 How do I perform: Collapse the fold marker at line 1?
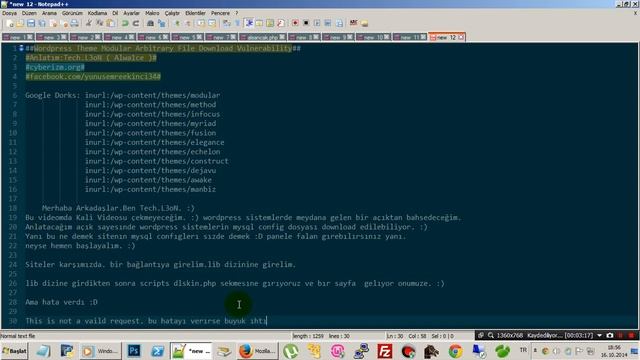coord(21,48)
